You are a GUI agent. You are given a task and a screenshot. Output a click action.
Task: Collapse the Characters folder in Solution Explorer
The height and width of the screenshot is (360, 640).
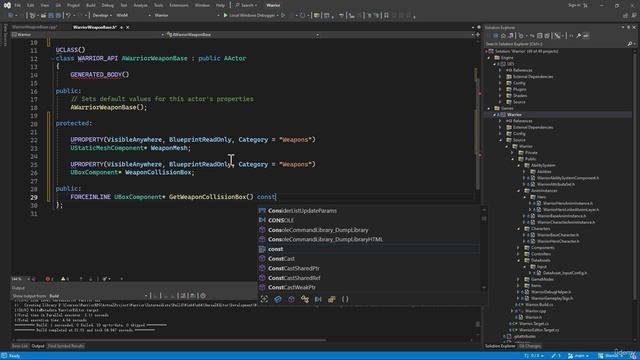pyautogui.click(x=519, y=229)
